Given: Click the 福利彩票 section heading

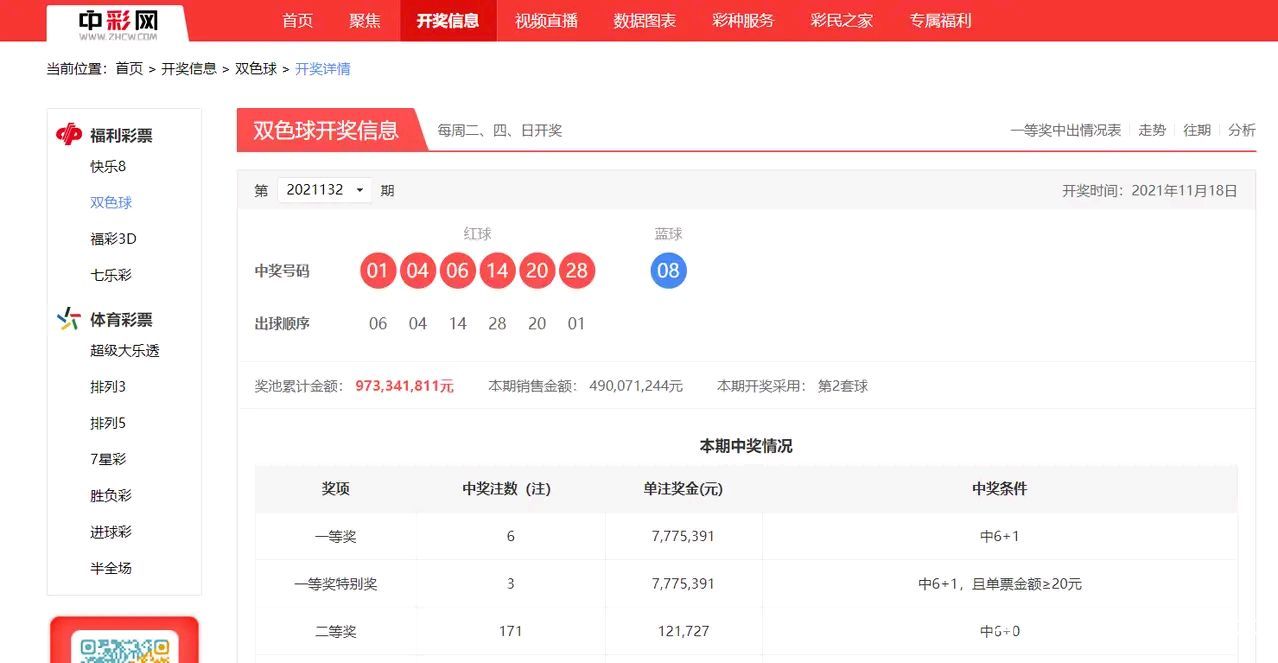Looking at the screenshot, I should point(121,136).
